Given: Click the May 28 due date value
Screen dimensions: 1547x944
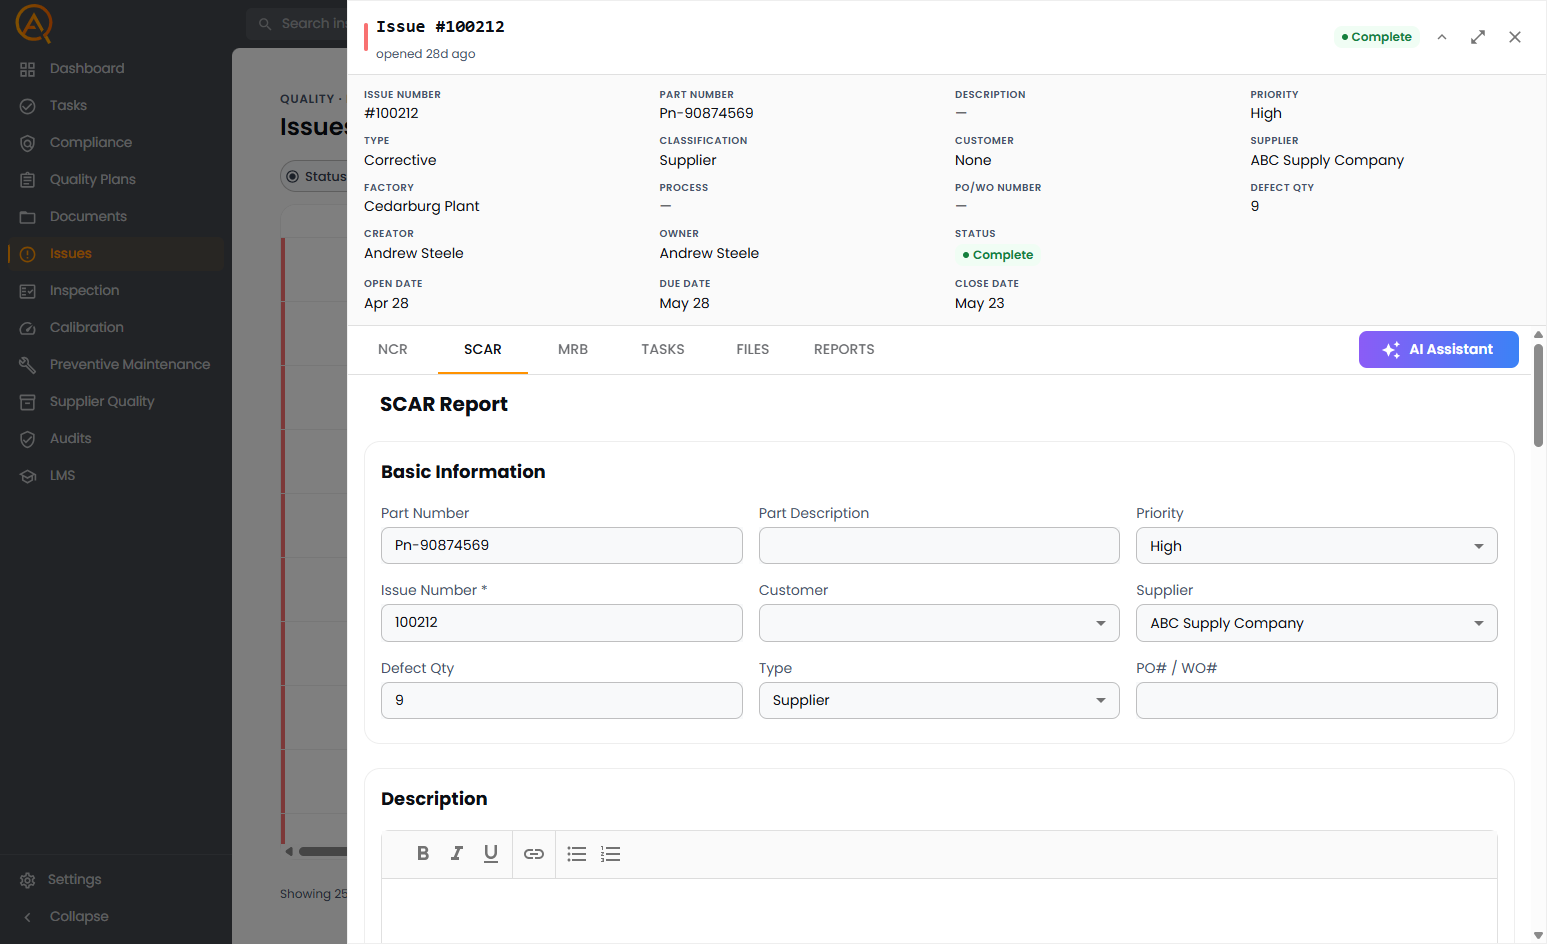Looking at the screenshot, I should point(684,303).
